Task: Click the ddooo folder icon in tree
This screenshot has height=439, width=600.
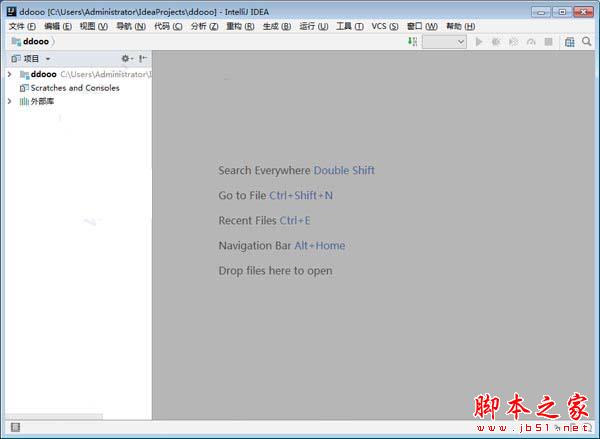Action: [24, 74]
